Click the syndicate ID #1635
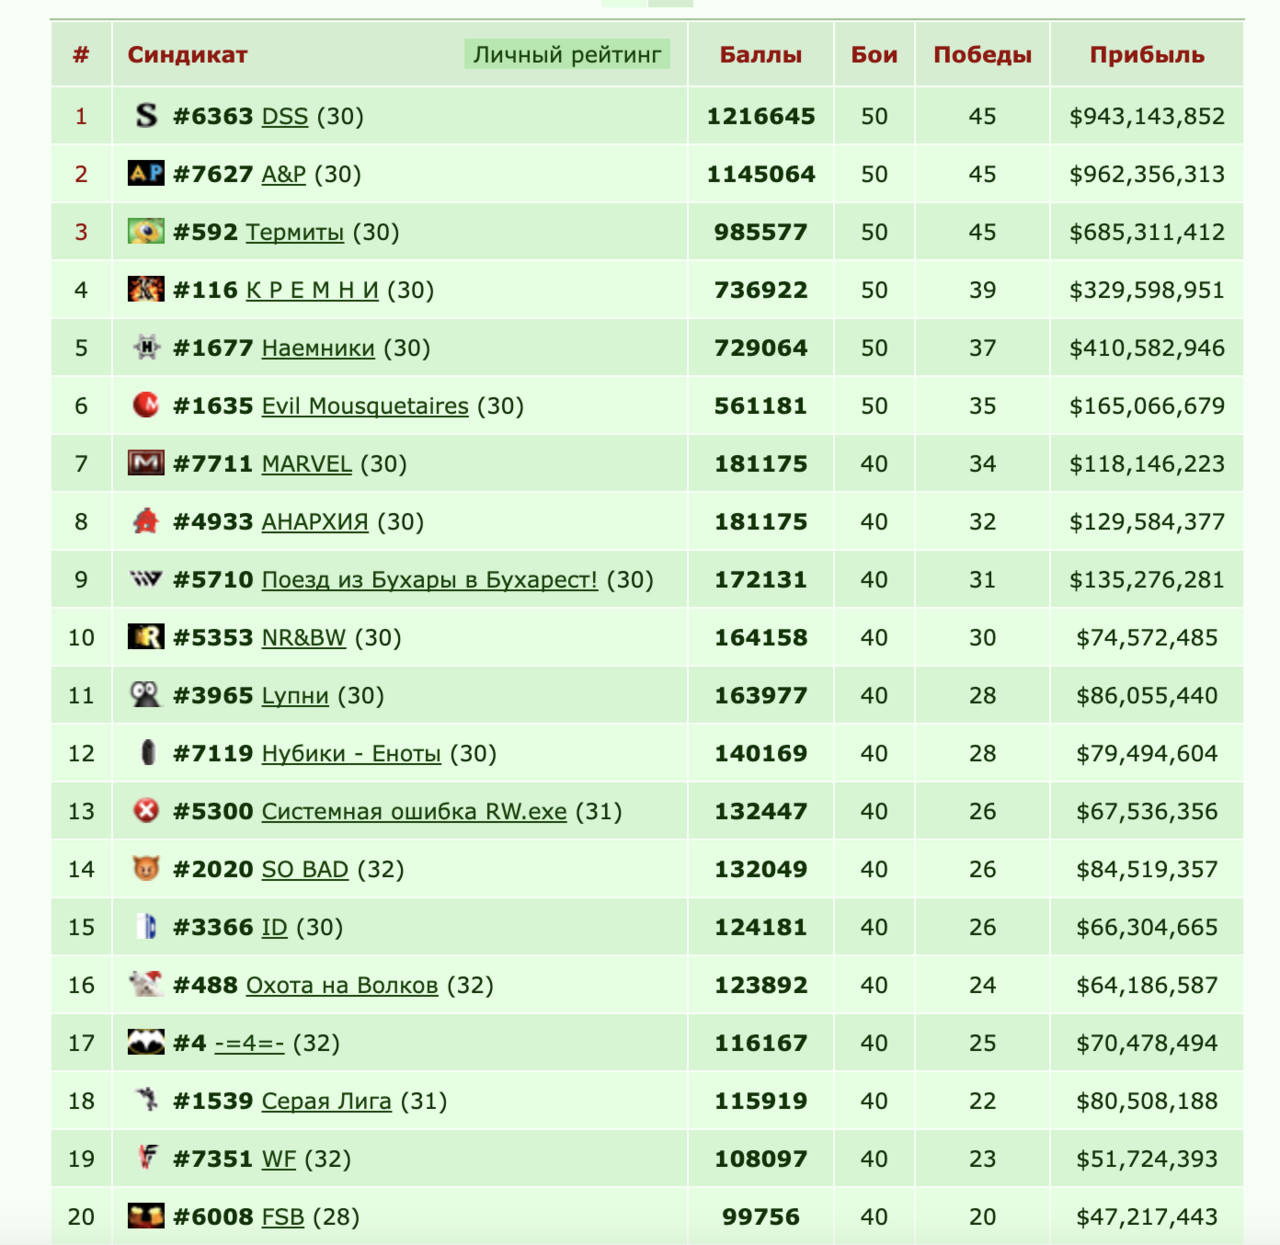Viewport: 1280px width, 1245px height. [x=213, y=406]
